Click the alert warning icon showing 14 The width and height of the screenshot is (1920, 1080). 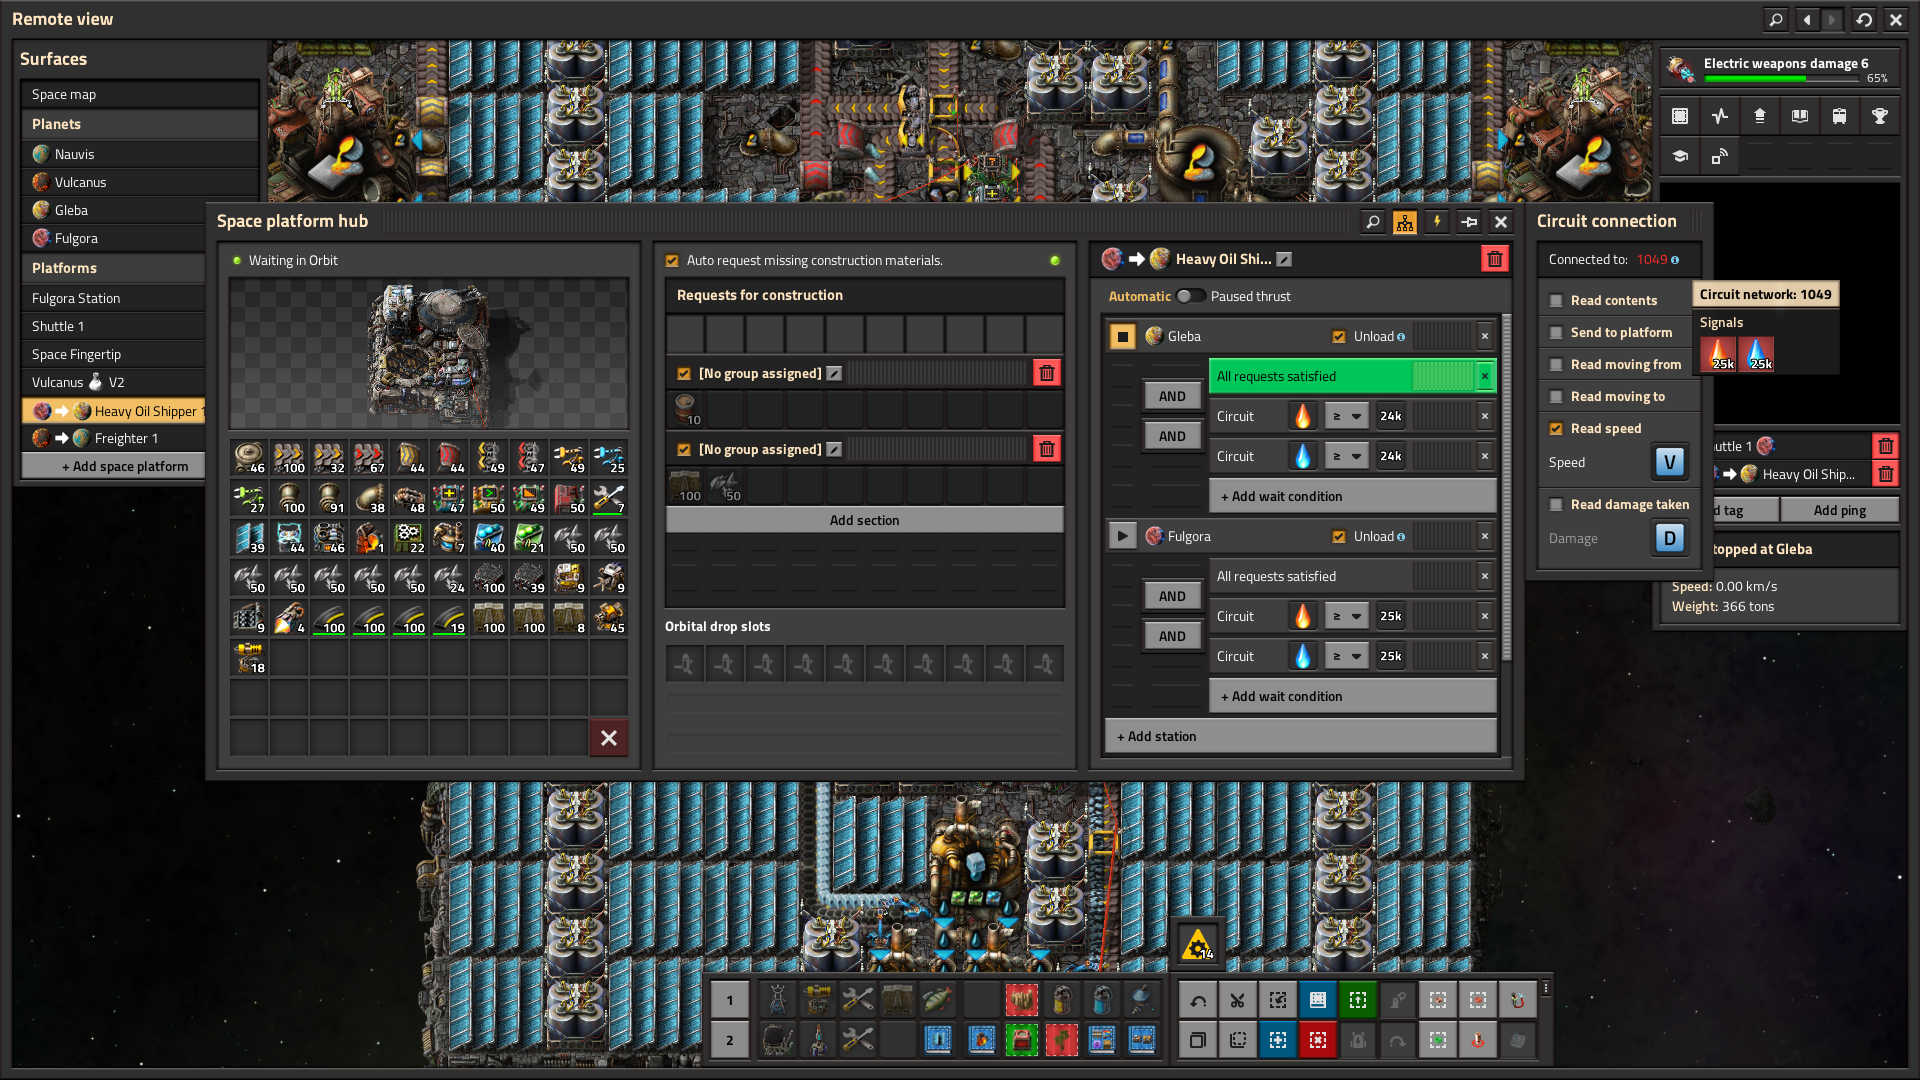(1197, 944)
